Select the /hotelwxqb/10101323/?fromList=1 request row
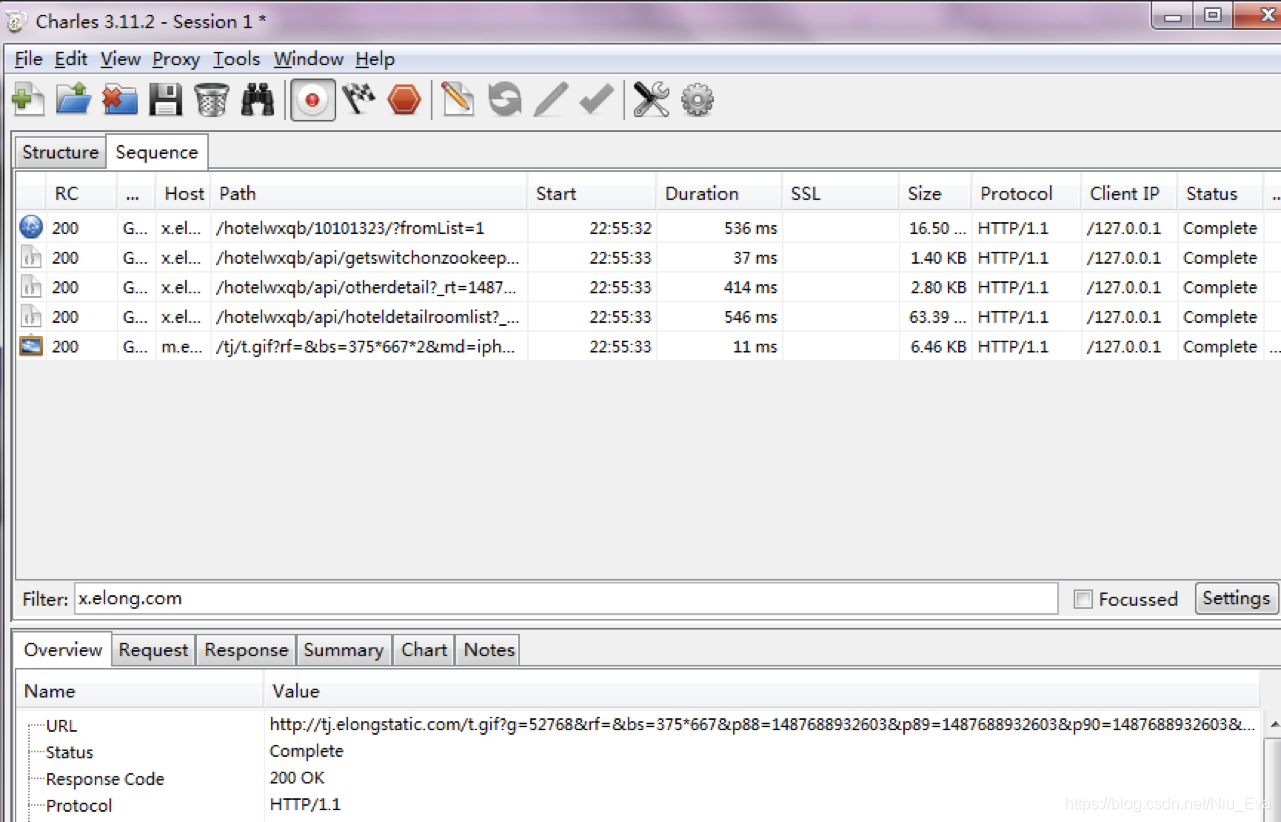1281x822 pixels. [x=648, y=228]
